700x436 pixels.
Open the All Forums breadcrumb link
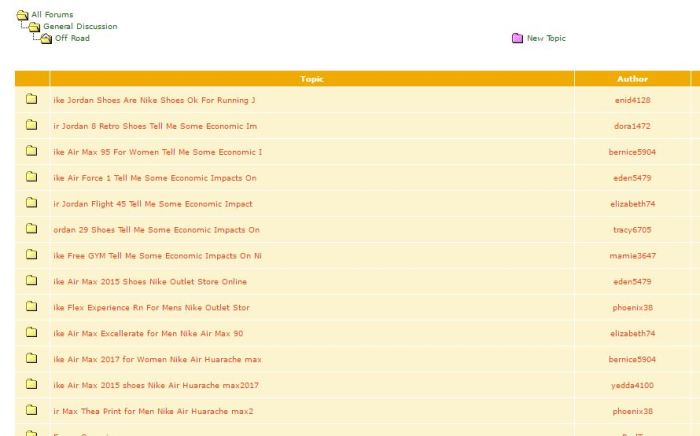click(52, 14)
